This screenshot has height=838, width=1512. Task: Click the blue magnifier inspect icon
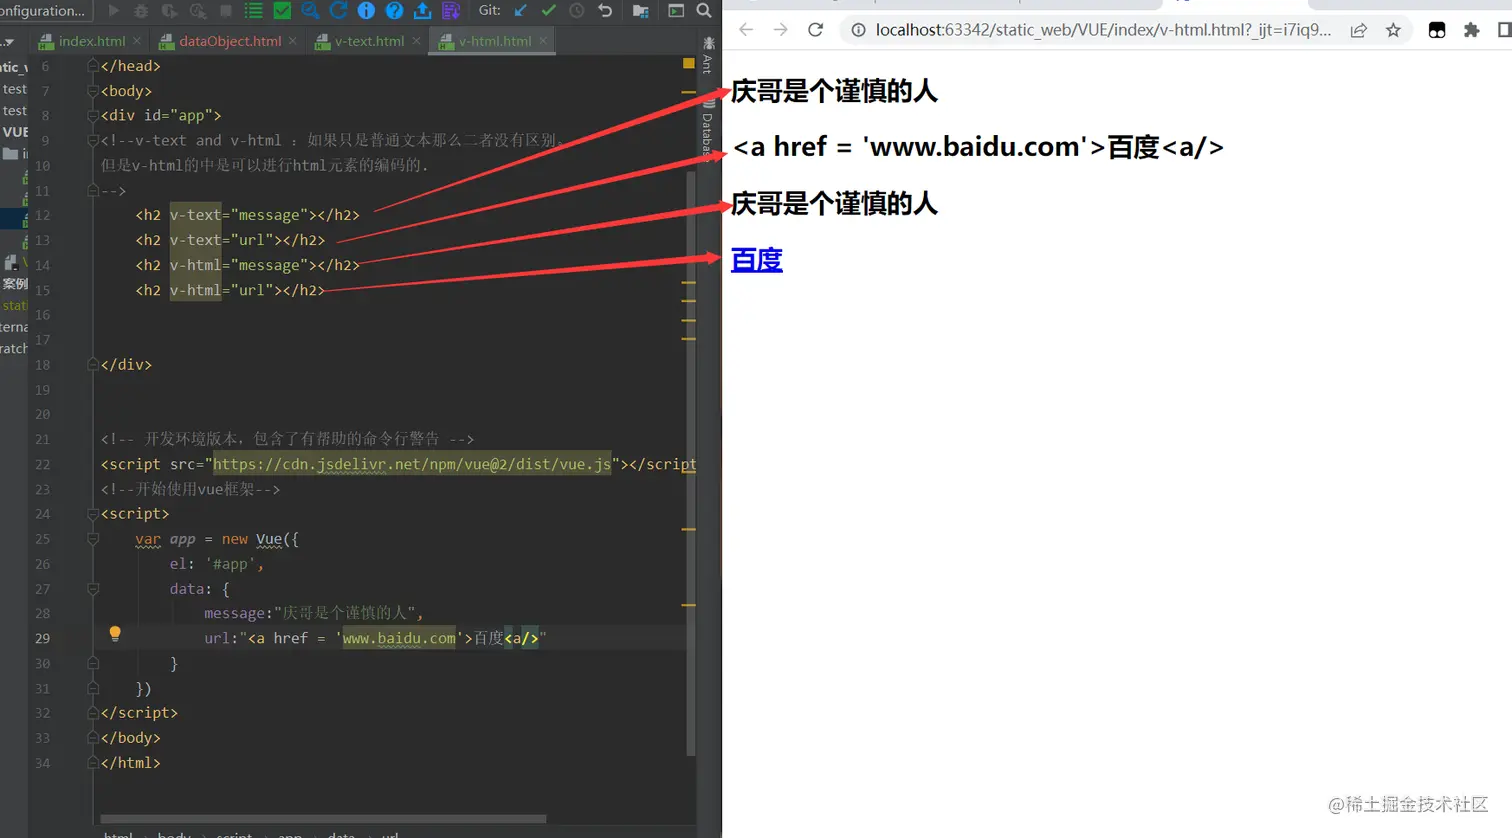pyautogui.click(x=310, y=11)
